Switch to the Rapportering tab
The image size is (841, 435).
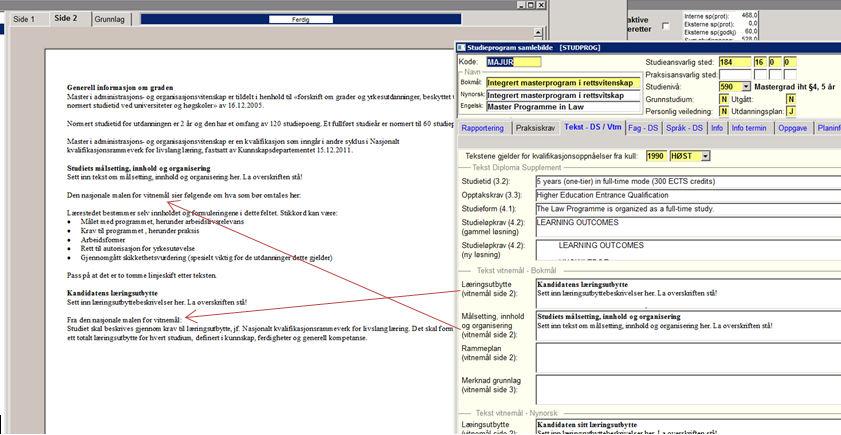click(x=483, y=128)
